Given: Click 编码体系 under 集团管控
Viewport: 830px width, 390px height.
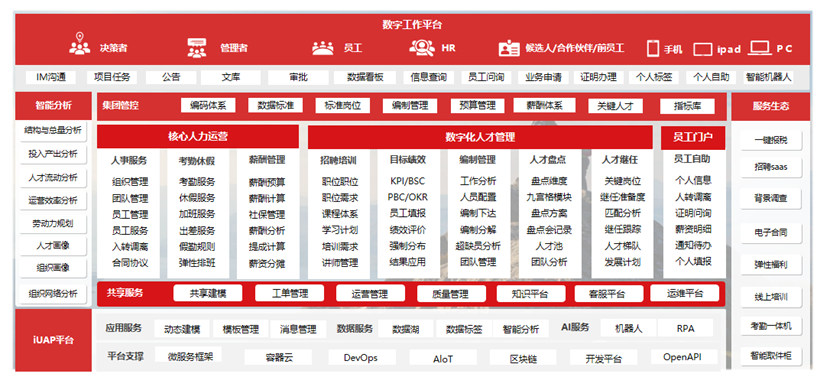Looking at the screenshot, I should coord(208,105).
